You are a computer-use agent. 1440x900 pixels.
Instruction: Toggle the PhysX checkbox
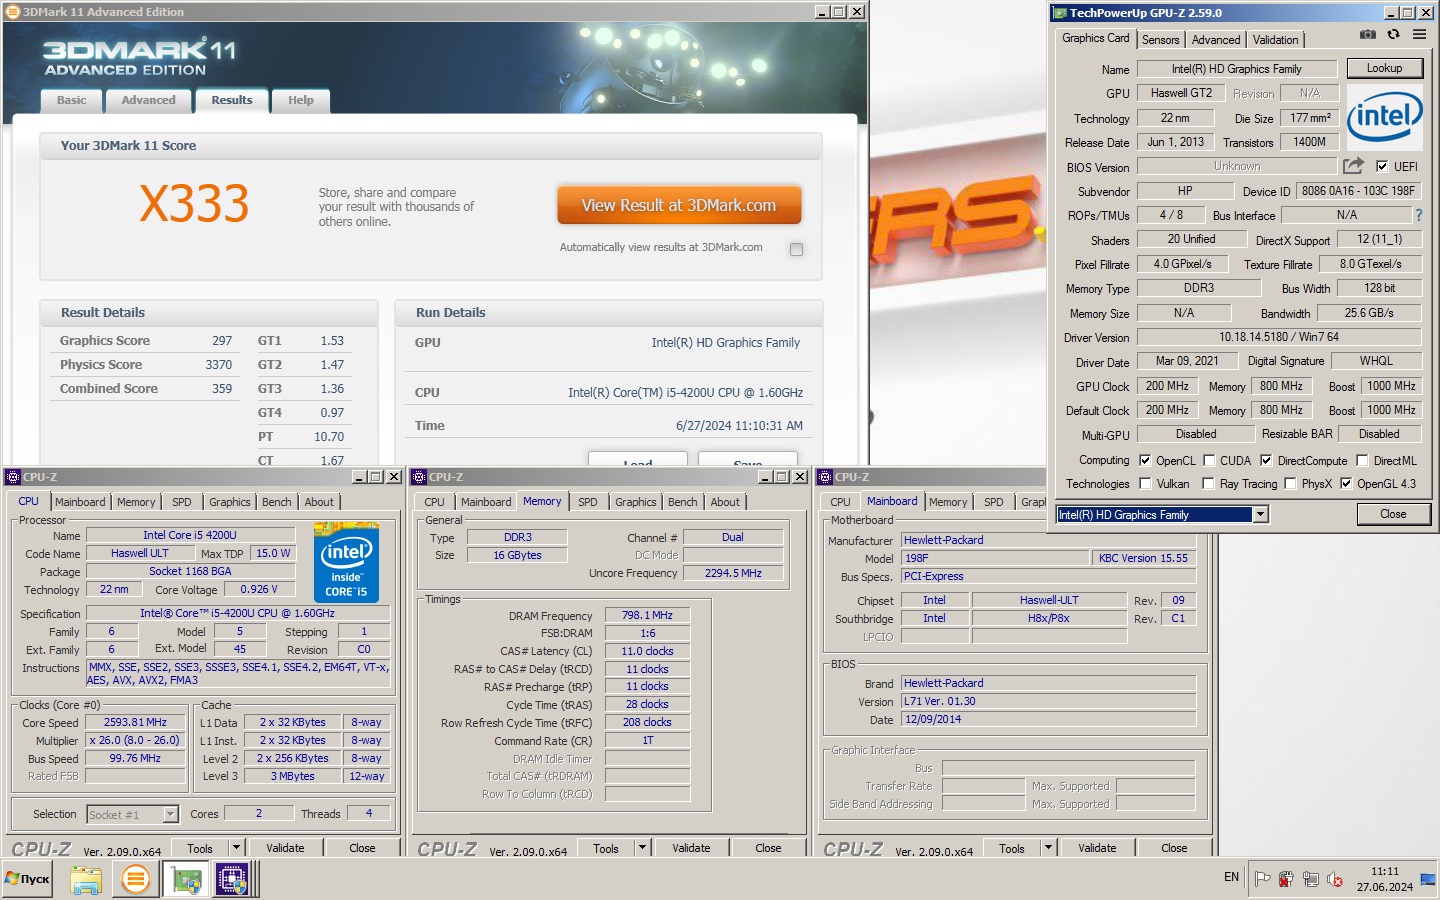(1290, 483)
